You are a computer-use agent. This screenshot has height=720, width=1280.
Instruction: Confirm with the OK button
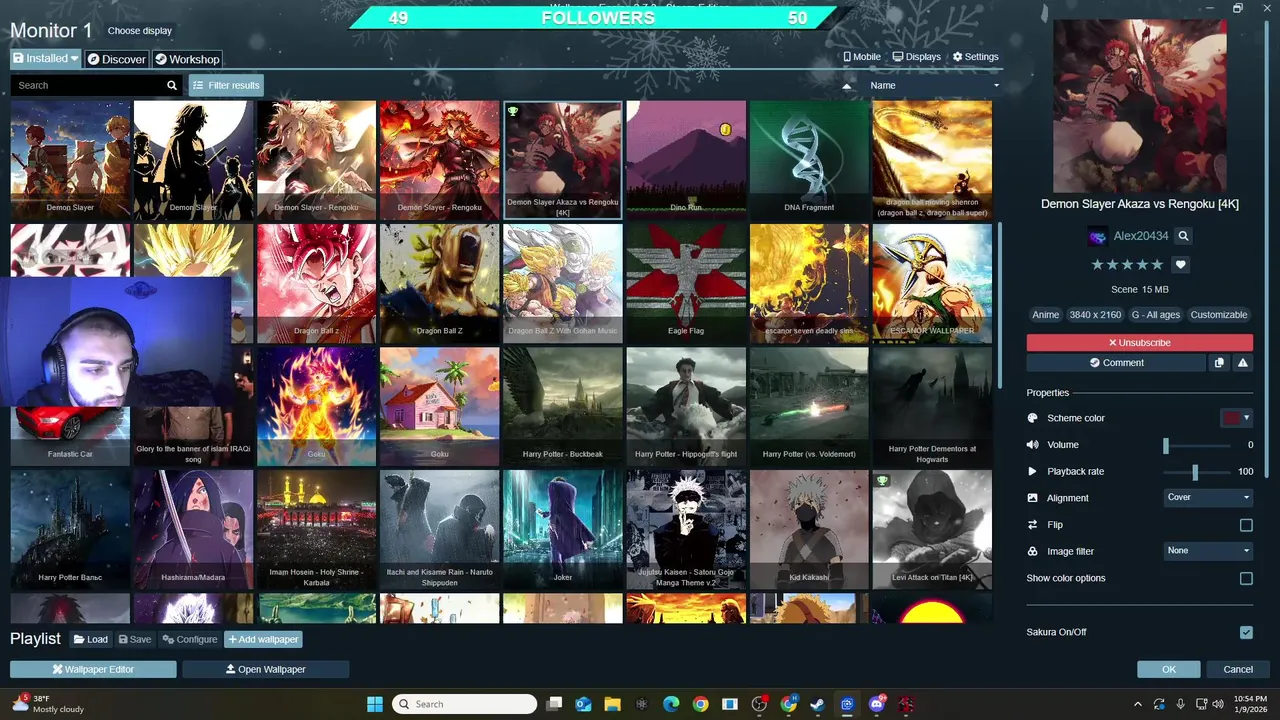[1169, 669]
